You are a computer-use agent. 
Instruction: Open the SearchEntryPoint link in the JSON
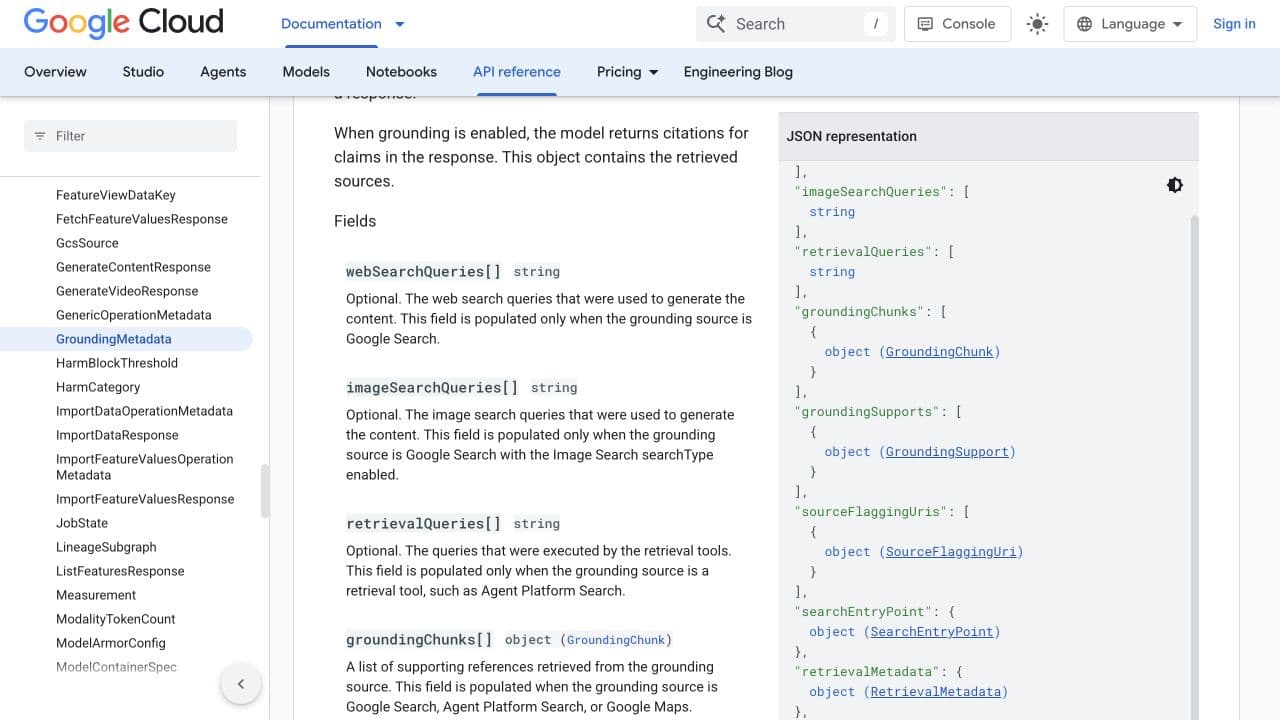(932, 632)
